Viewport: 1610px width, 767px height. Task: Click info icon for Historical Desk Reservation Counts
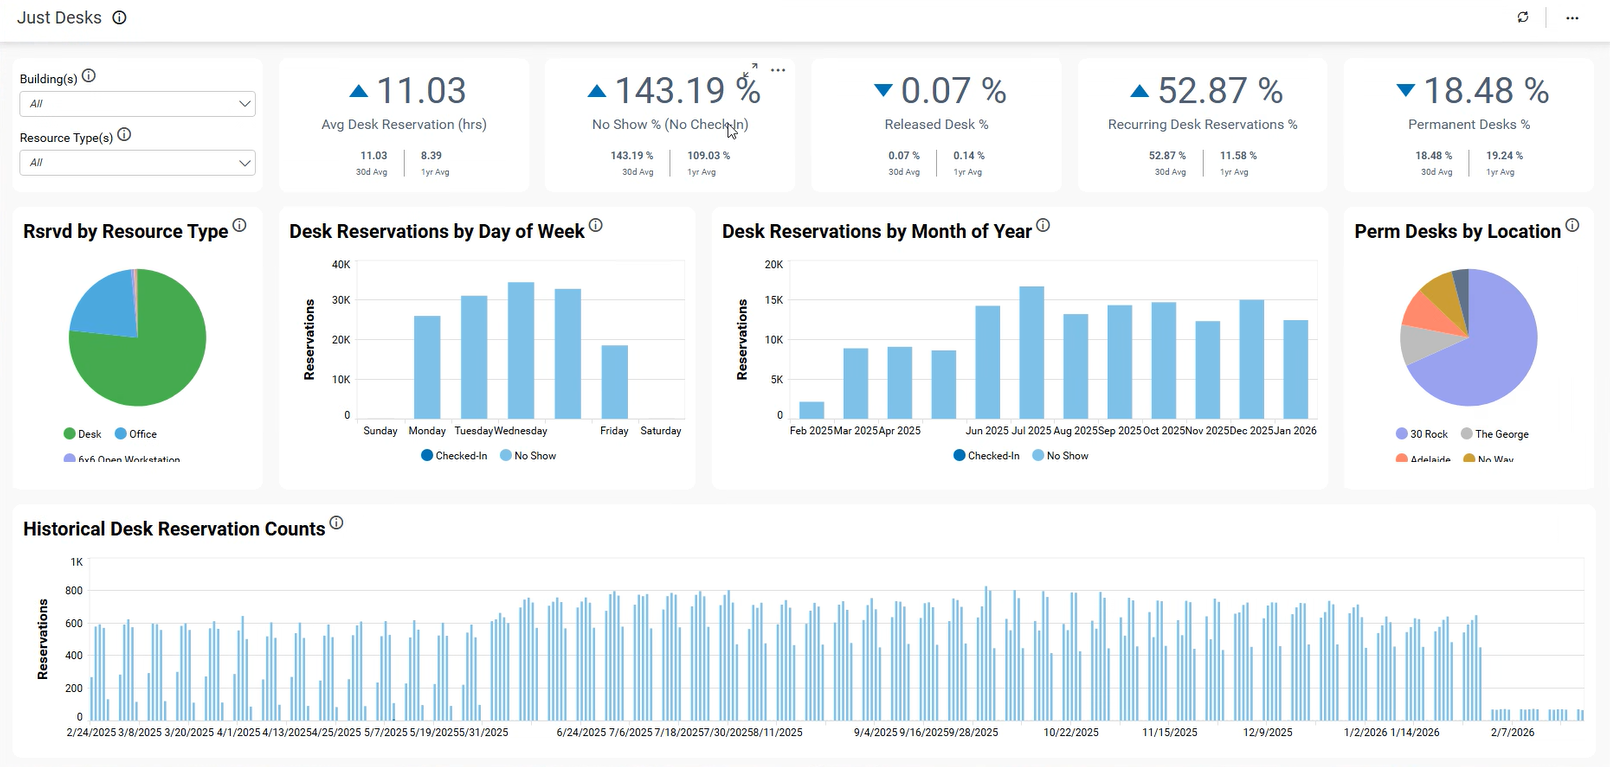336,523
